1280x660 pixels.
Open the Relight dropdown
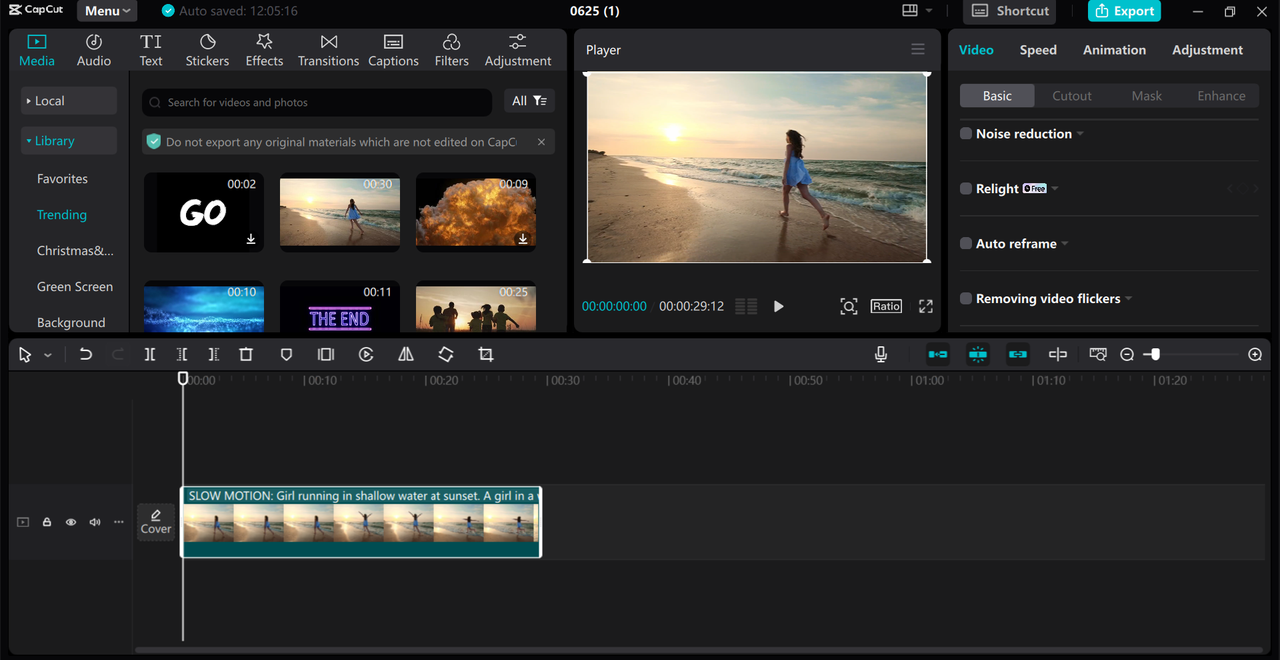[1054, 188]
